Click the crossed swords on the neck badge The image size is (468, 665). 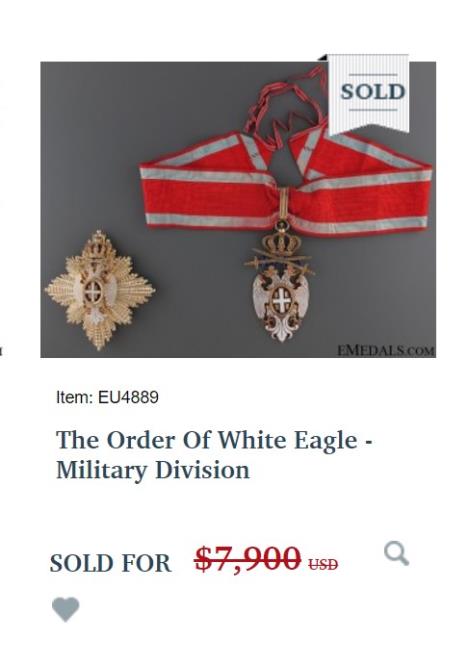[280, 260]
